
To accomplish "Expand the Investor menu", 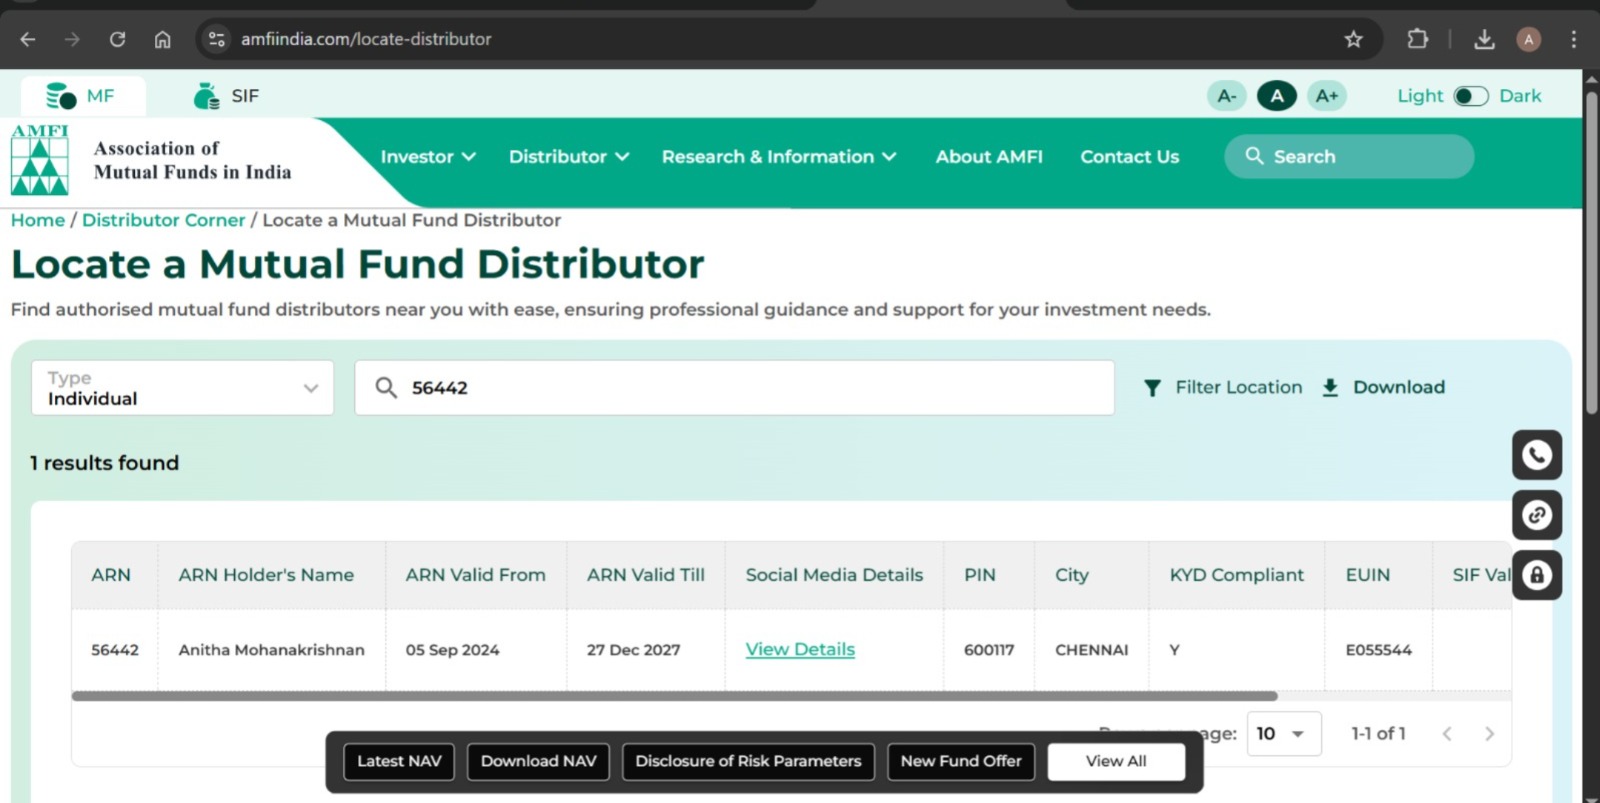I will (x=428, y=157).
